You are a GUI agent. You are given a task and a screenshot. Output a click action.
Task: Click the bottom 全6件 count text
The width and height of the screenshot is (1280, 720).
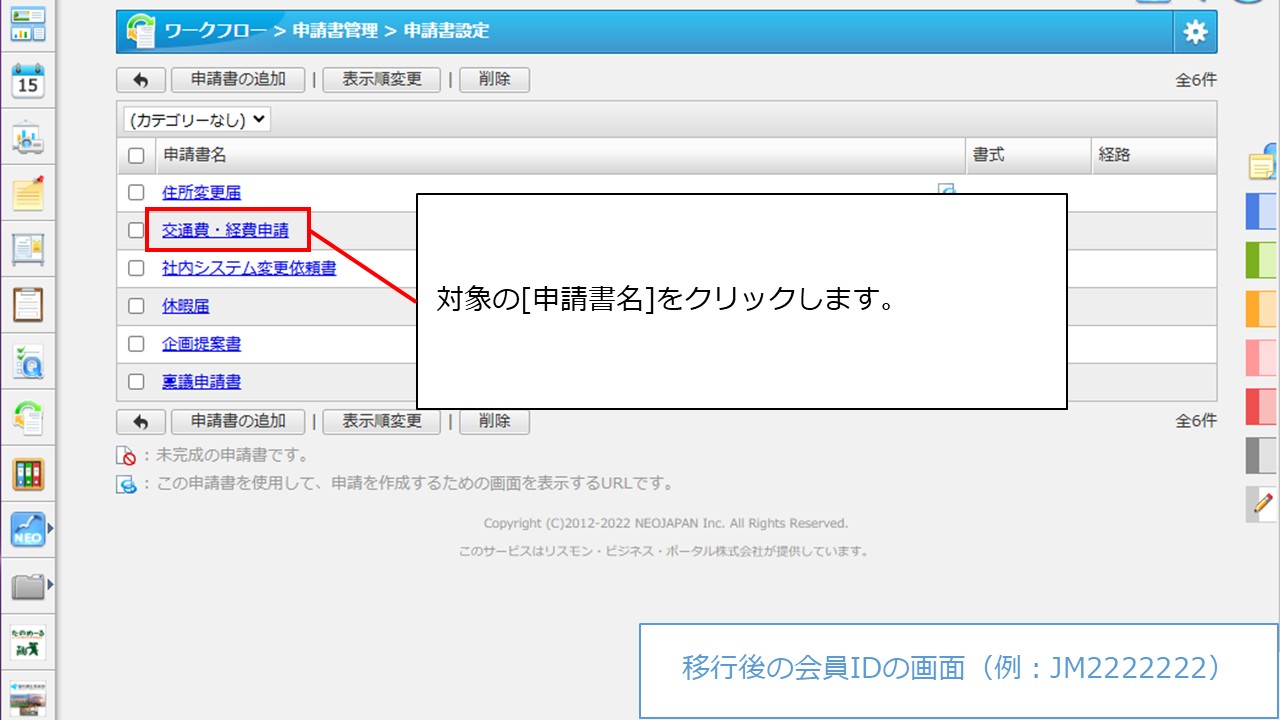[x=1196, y=422]
